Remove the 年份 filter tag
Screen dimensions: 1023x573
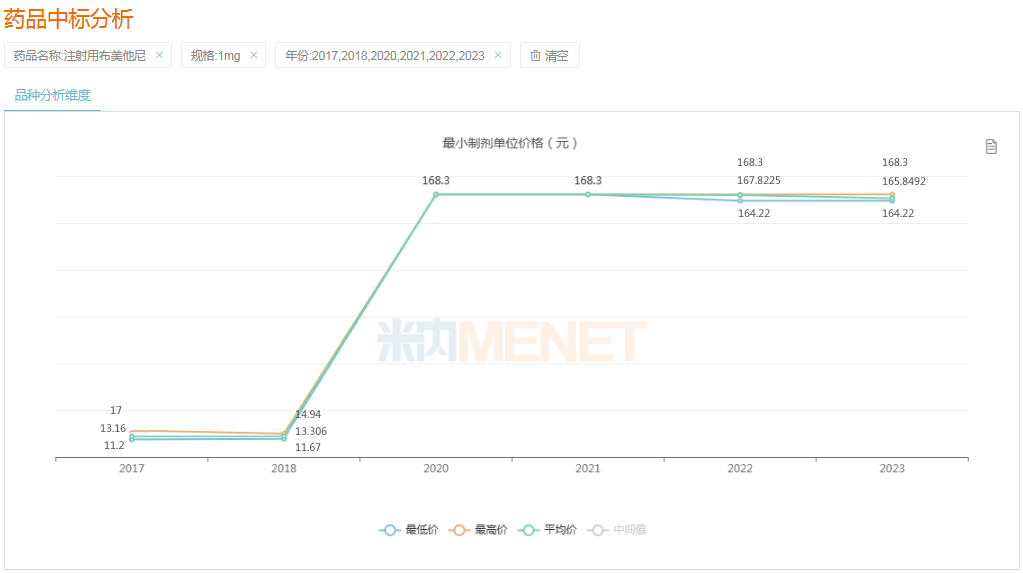(498, 56)
